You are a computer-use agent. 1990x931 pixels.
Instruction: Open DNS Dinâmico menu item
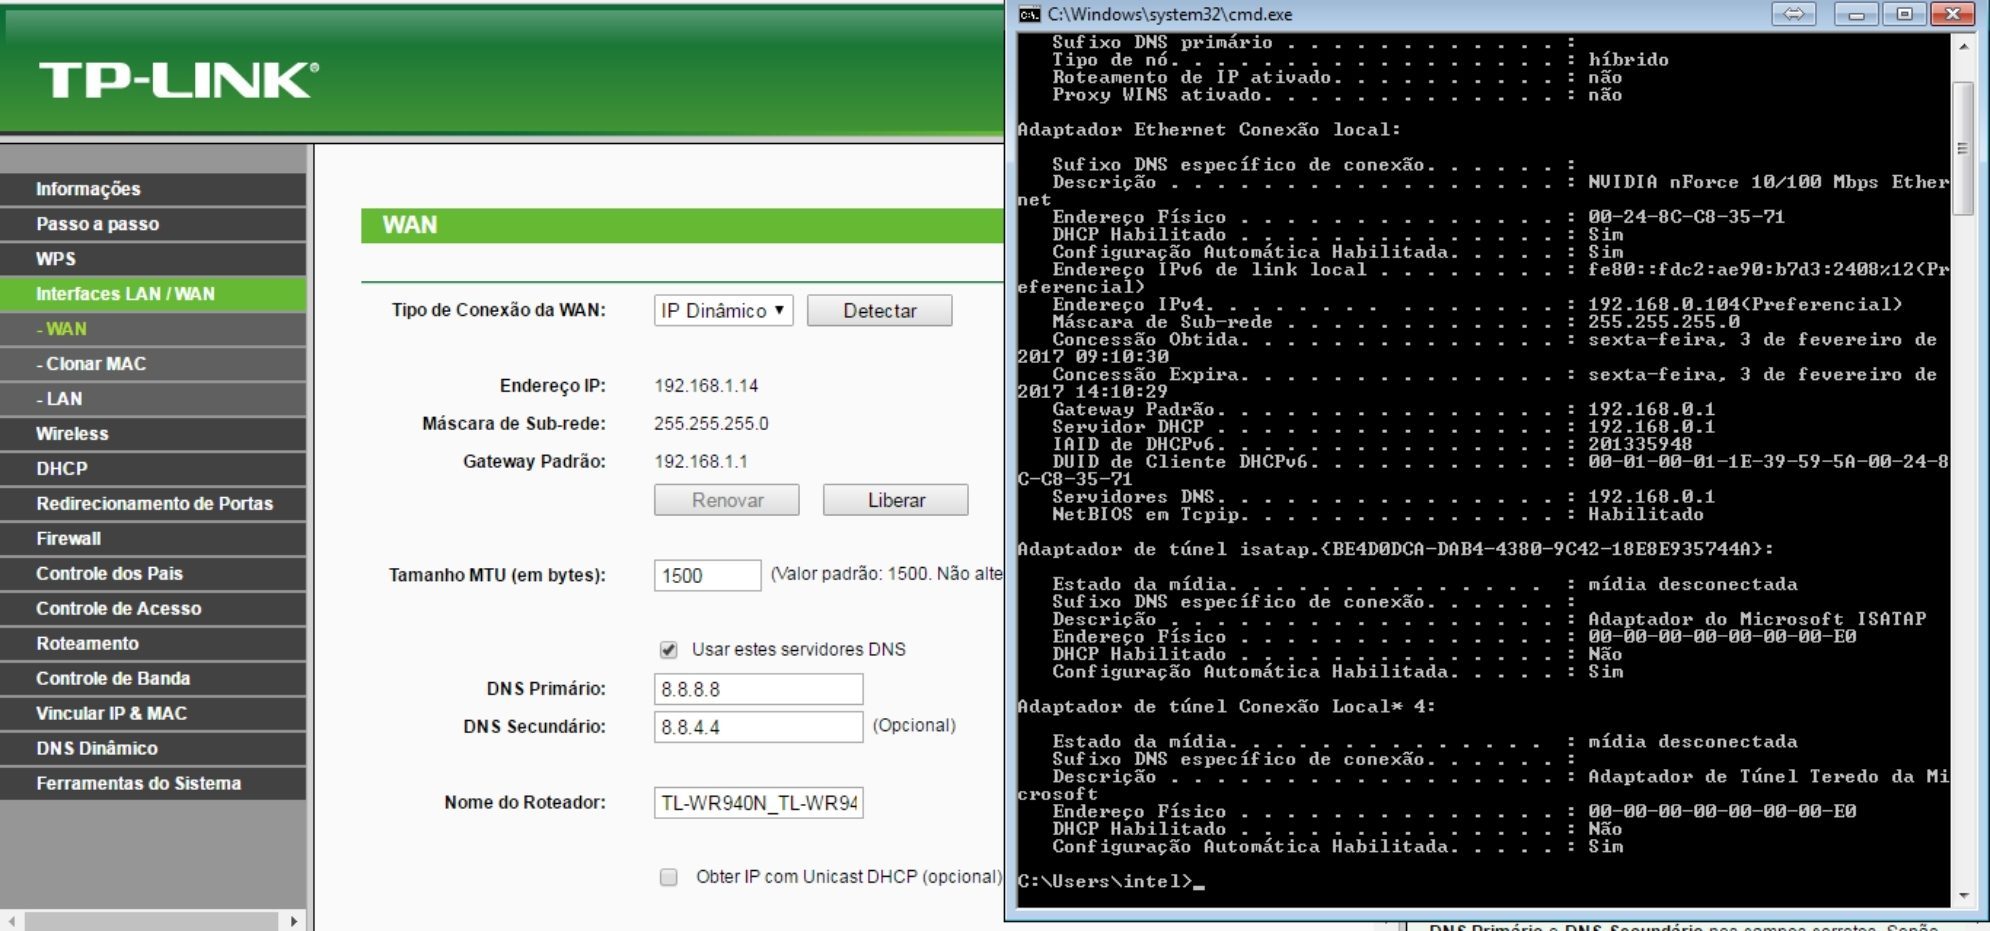(x=153, y=749)
